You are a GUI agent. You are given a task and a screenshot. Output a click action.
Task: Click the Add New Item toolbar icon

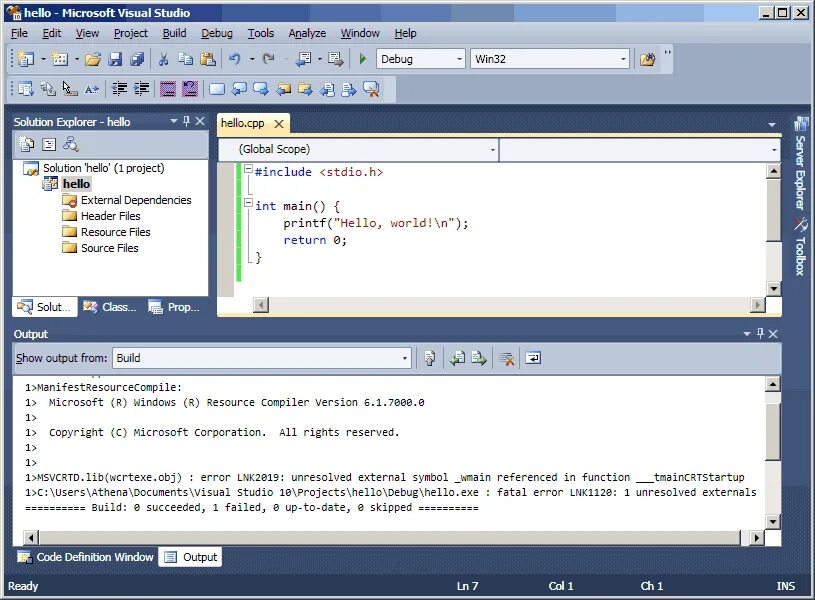60,59
